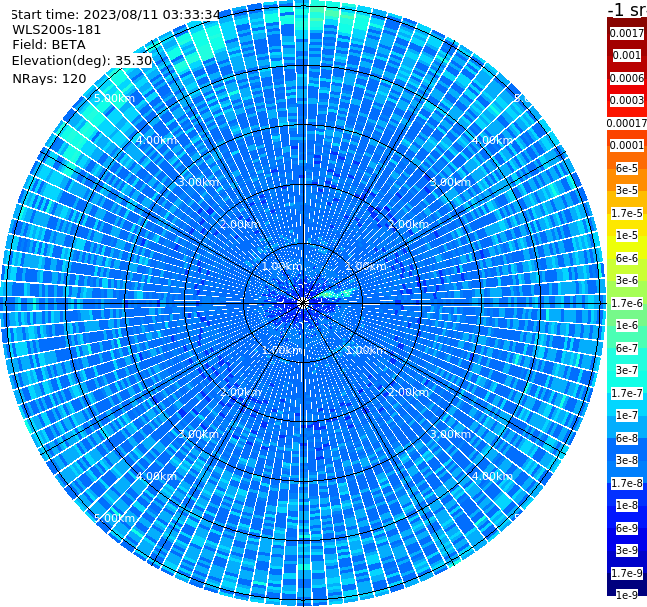Click the 1e-6 color scale label
Image resolution: width=647 pixels, height=607 pixels.
click(x=627, y=325)
